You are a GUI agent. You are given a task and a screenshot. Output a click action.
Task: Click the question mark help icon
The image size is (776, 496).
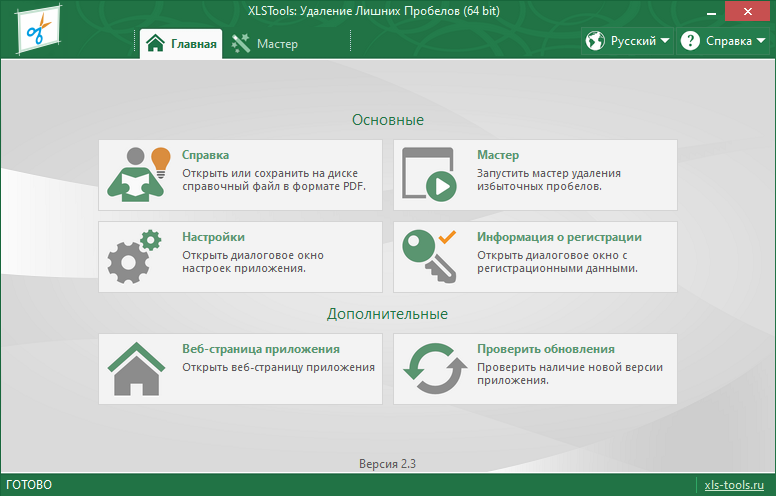pyautogui.click(x=690, y=41)
